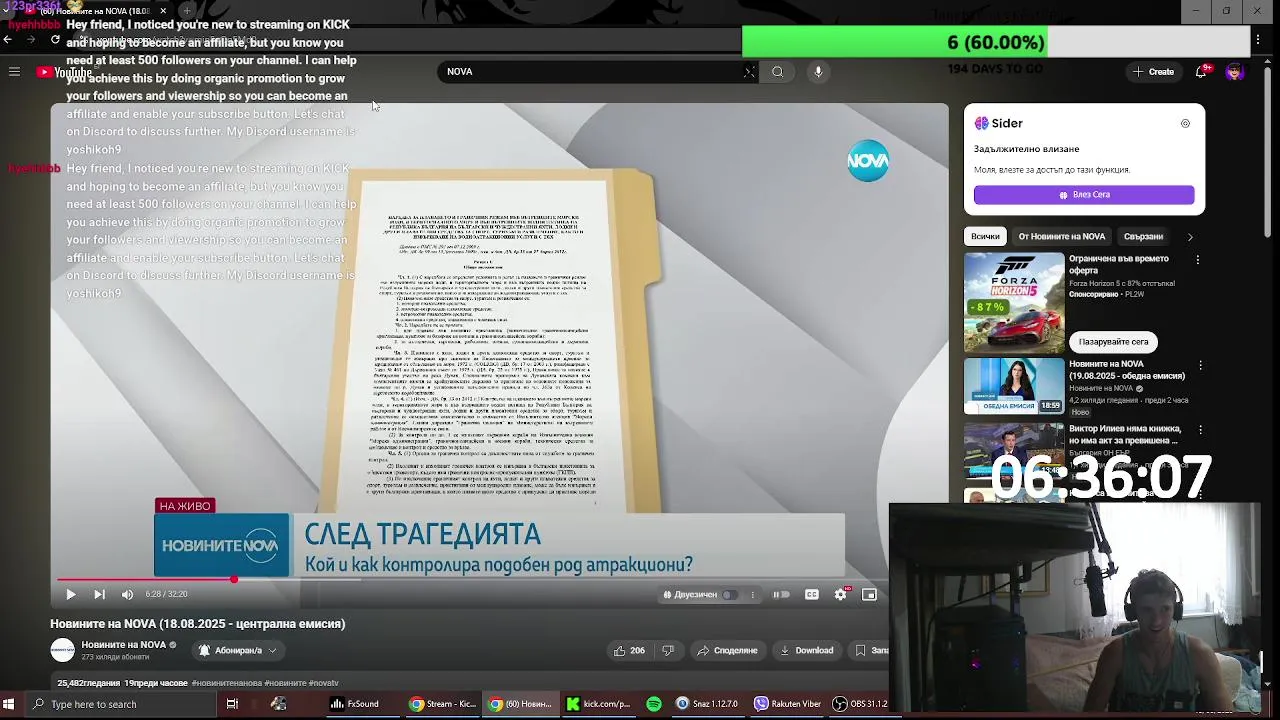Open the Forza Horizon 5 ad thumbnail
Image resolution: width=1280 pixels, height=720 pixels.
pyautogui.click(x=1014, y=302)
